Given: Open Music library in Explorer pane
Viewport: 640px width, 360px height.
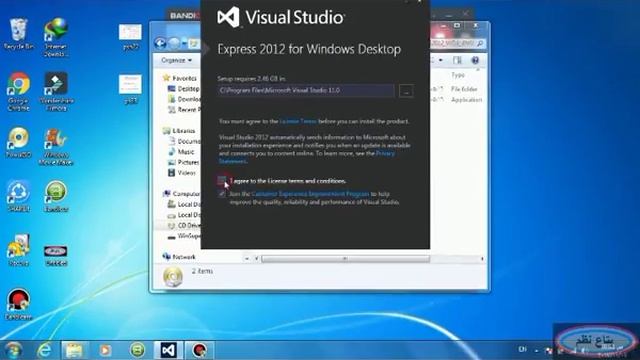Looking at the screenshot, I should (x=181, y=152).
